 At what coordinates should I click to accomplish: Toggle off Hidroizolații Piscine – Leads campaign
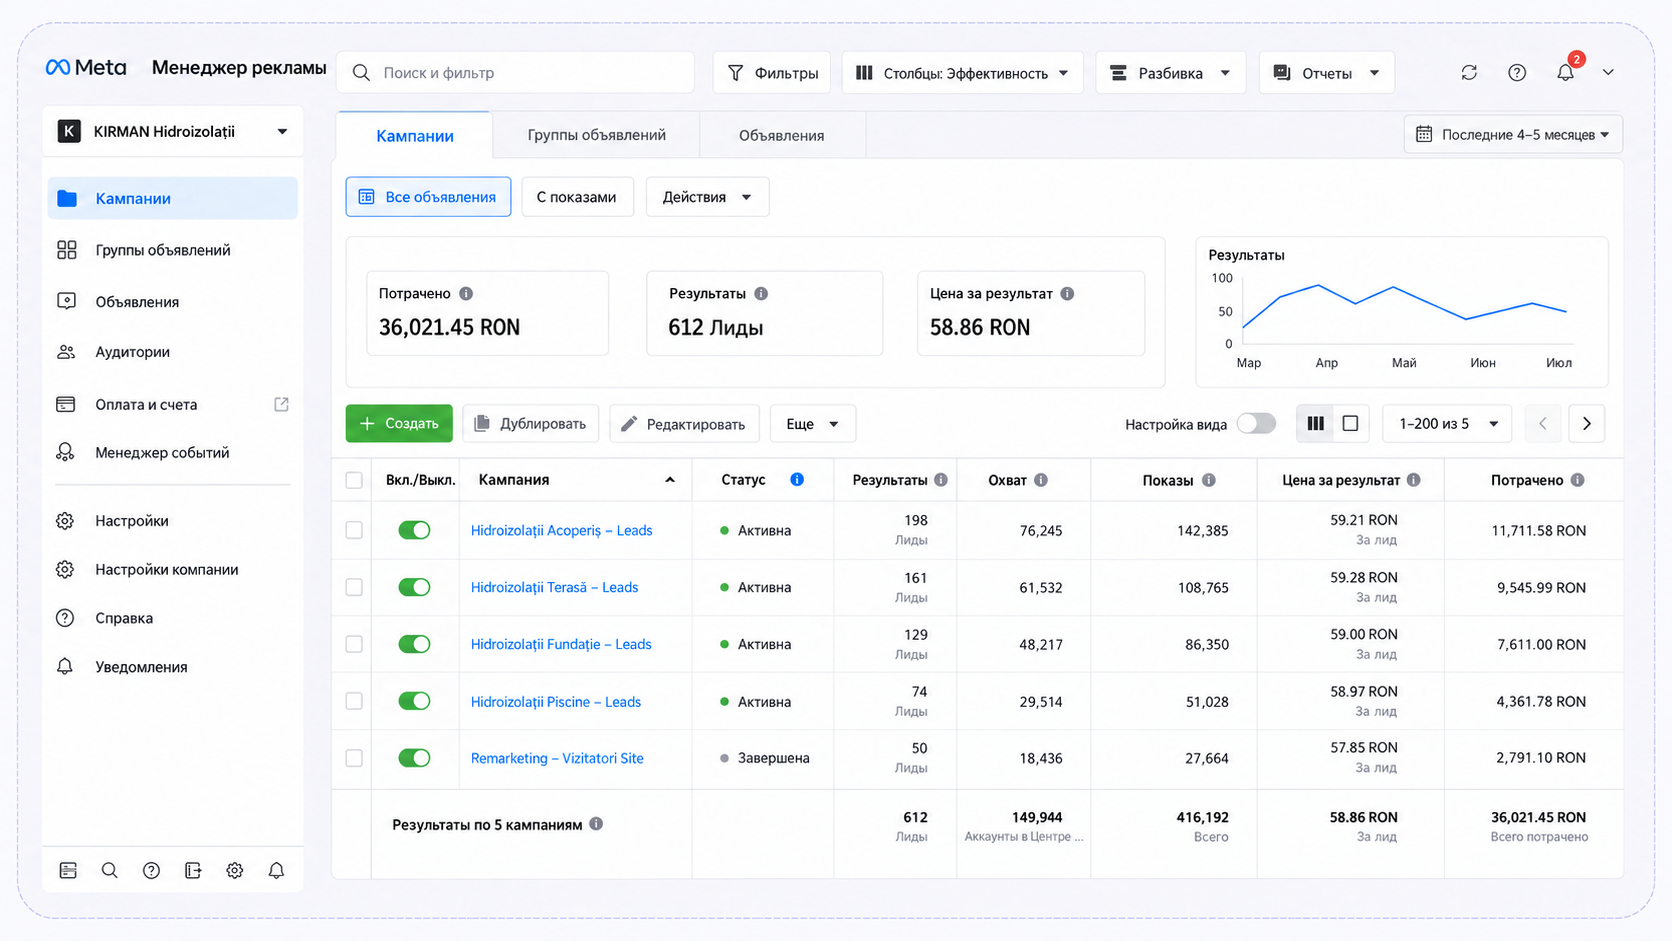pos(414,701)
